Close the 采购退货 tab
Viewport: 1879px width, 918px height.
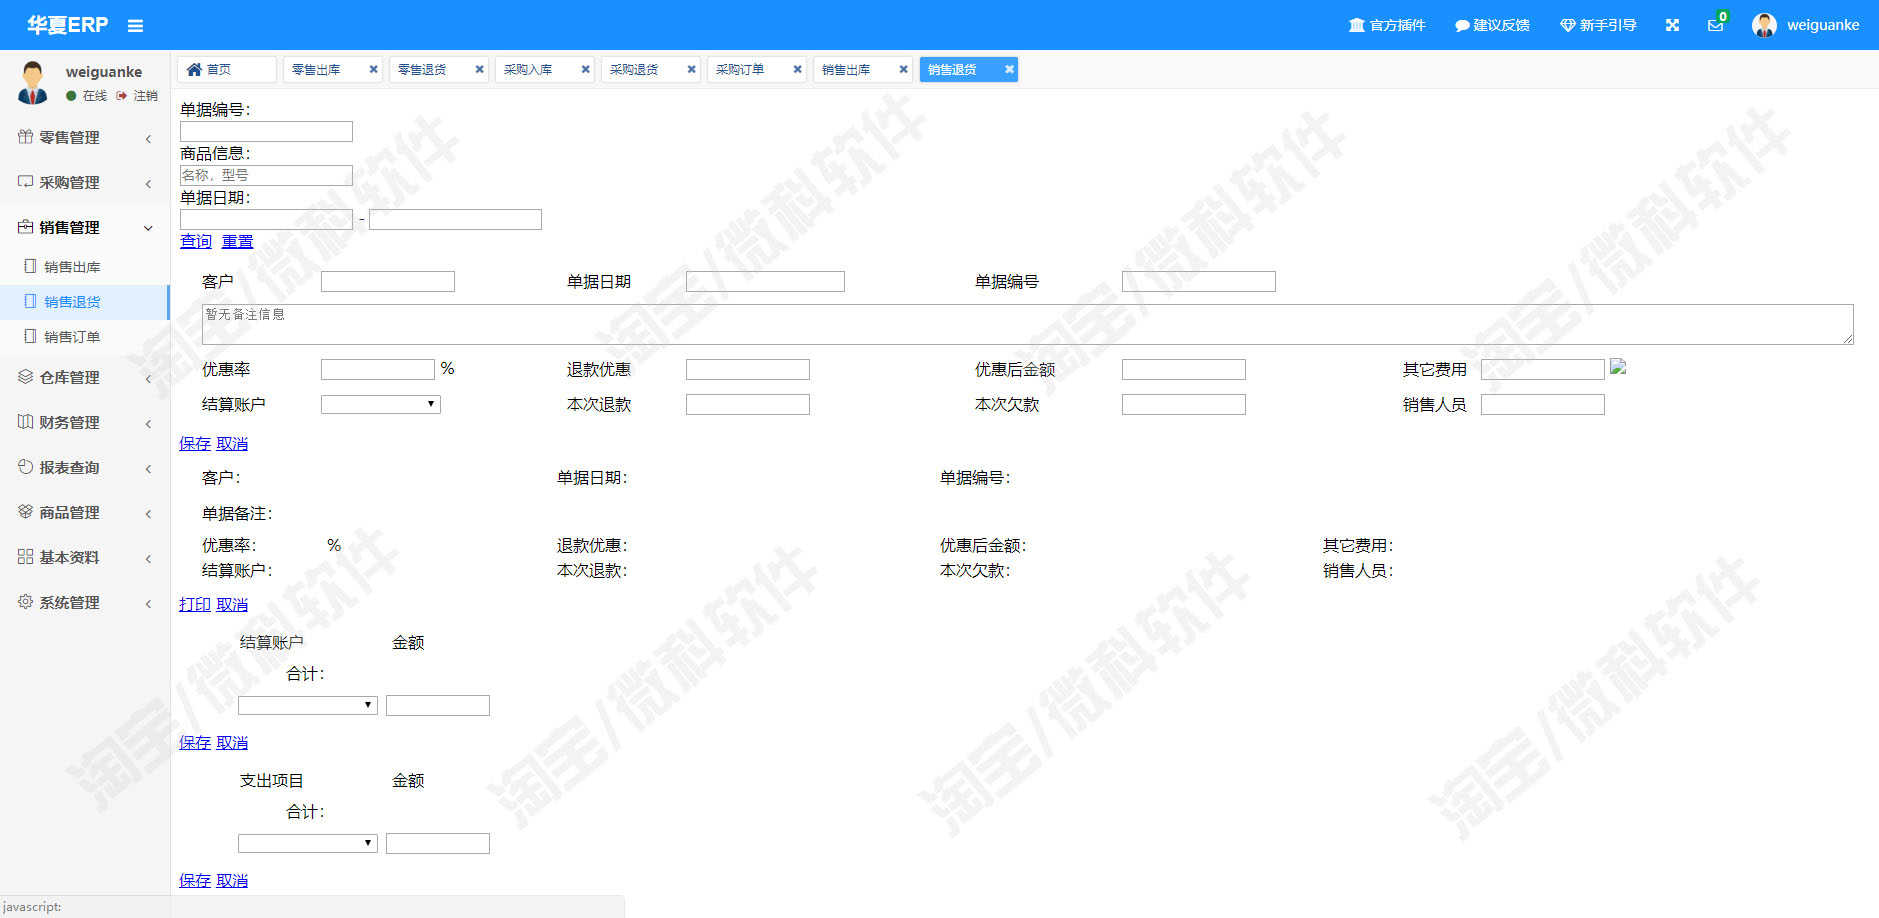[691, 69]
